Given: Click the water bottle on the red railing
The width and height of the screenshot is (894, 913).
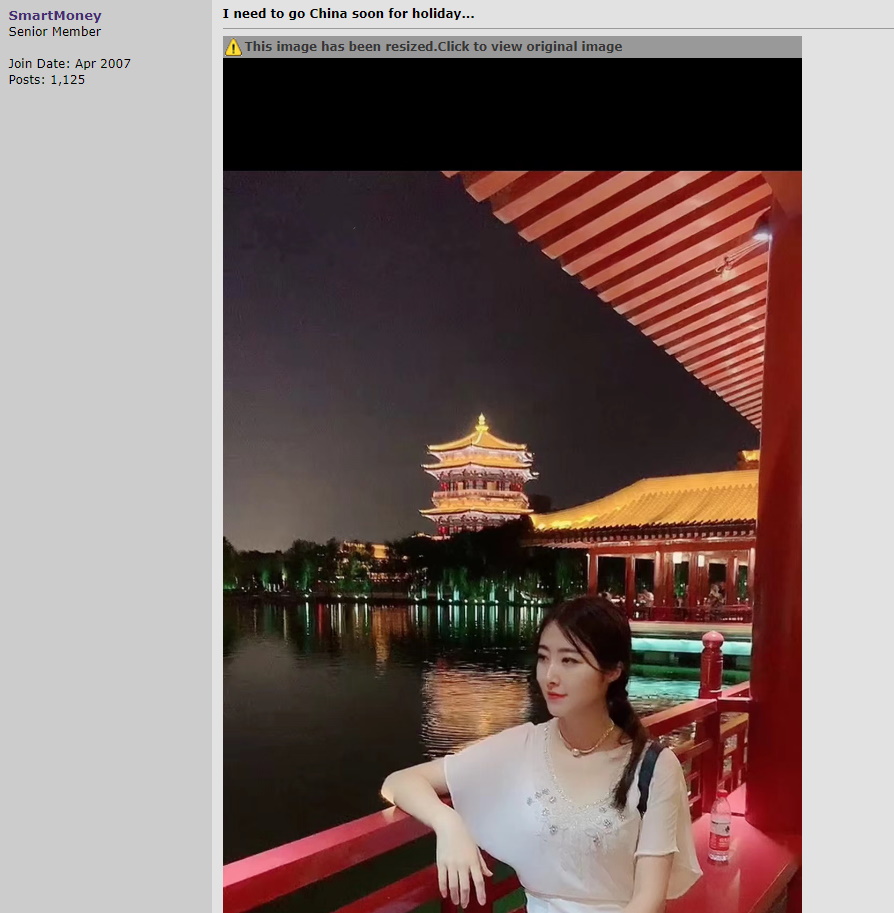Looking at the screenshot, I should point(719,827).
